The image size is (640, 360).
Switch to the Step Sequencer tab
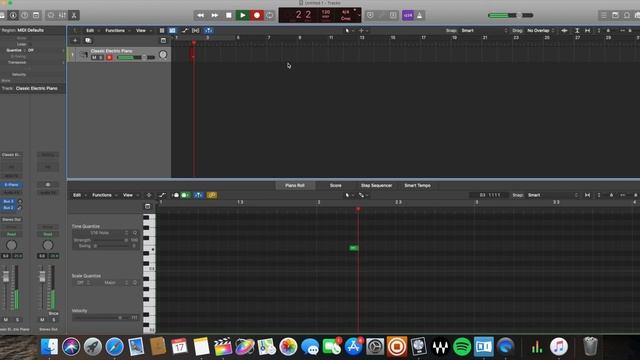pyautogui.click(x=376, y=186)
